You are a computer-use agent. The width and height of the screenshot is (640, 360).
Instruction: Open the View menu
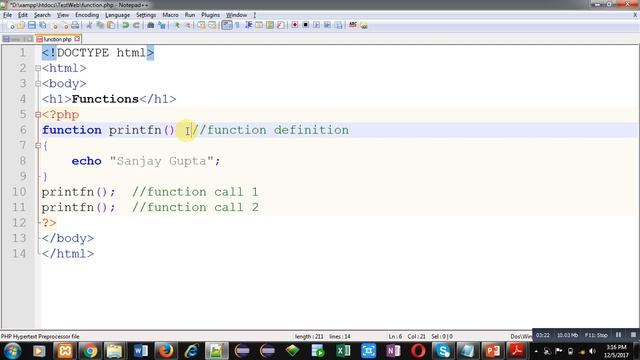[62, 15]
